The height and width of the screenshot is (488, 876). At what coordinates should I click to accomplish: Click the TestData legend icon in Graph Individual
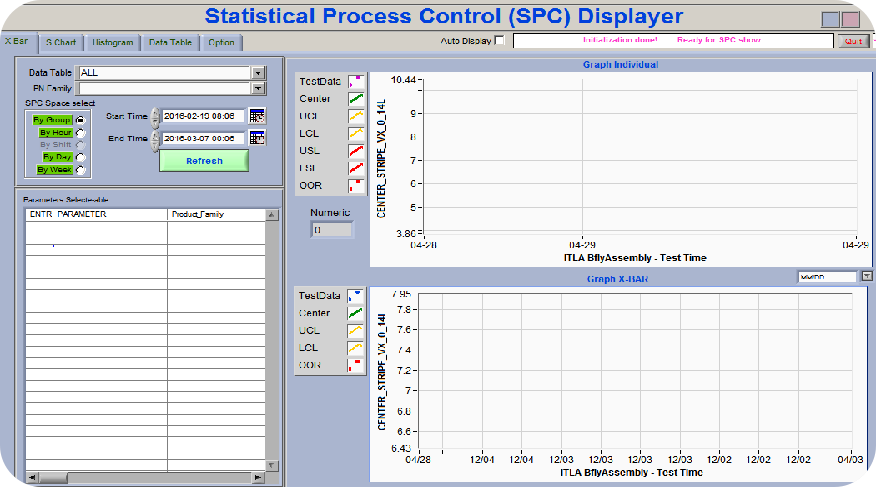355,81
